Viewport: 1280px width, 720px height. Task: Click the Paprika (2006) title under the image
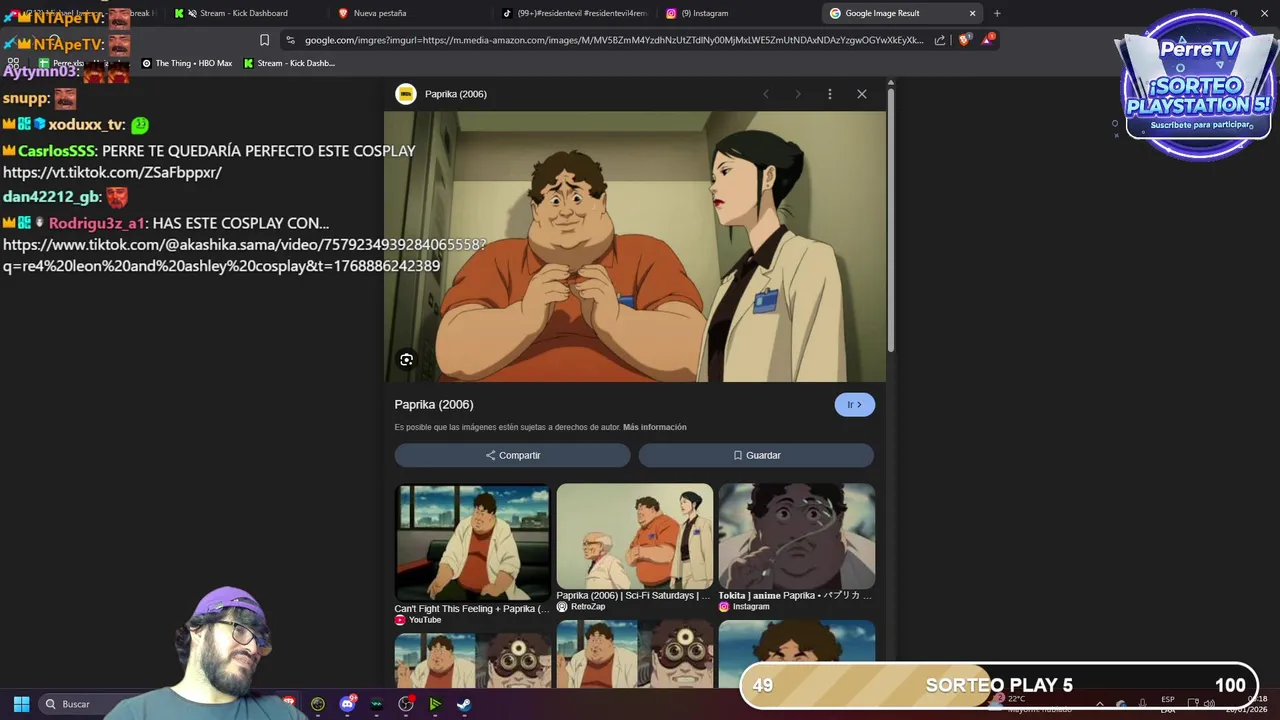click(x=434, y=405)
